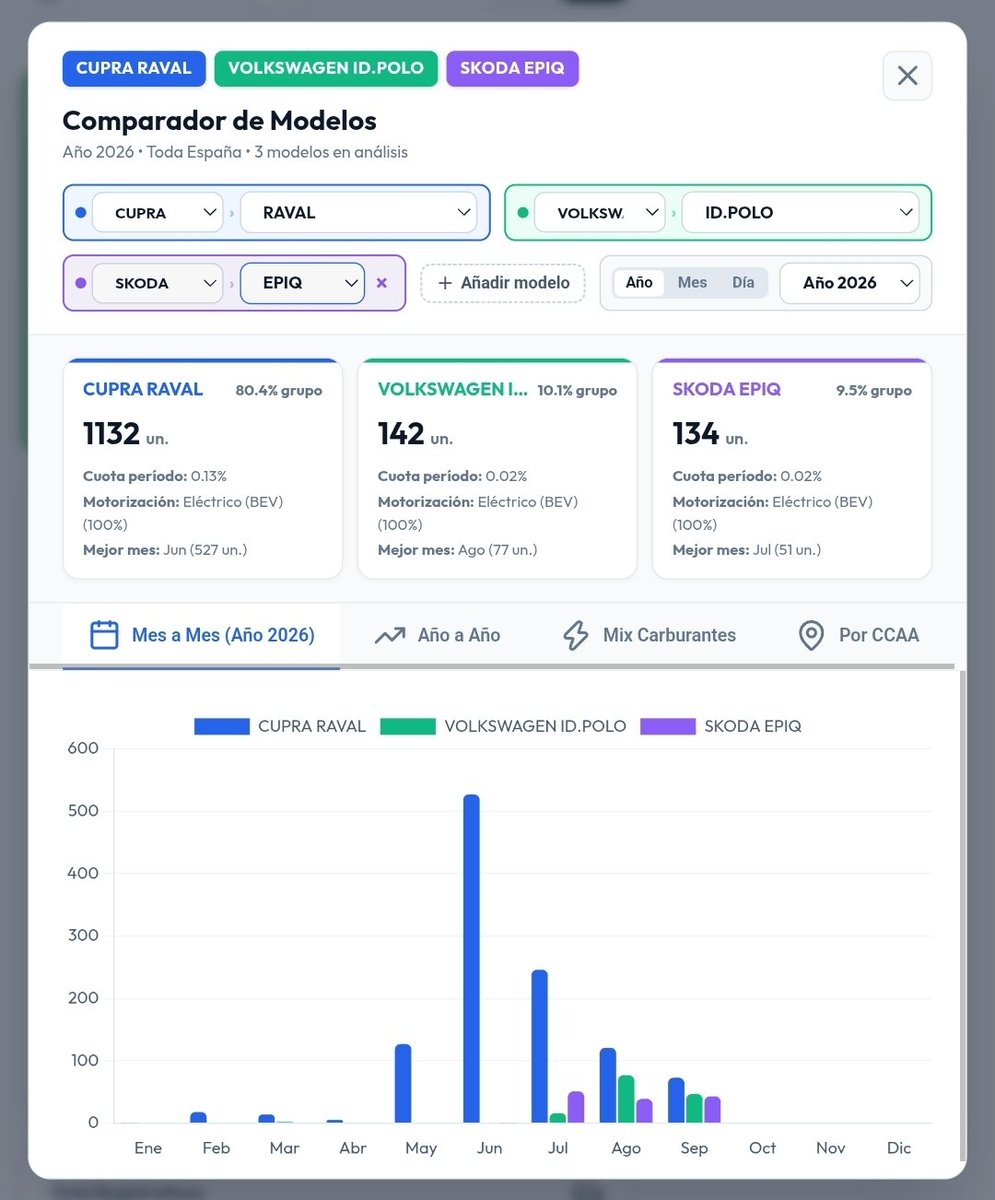Switch to the Año a Año tab
995x1200 pixels.
tap(437, 635)
